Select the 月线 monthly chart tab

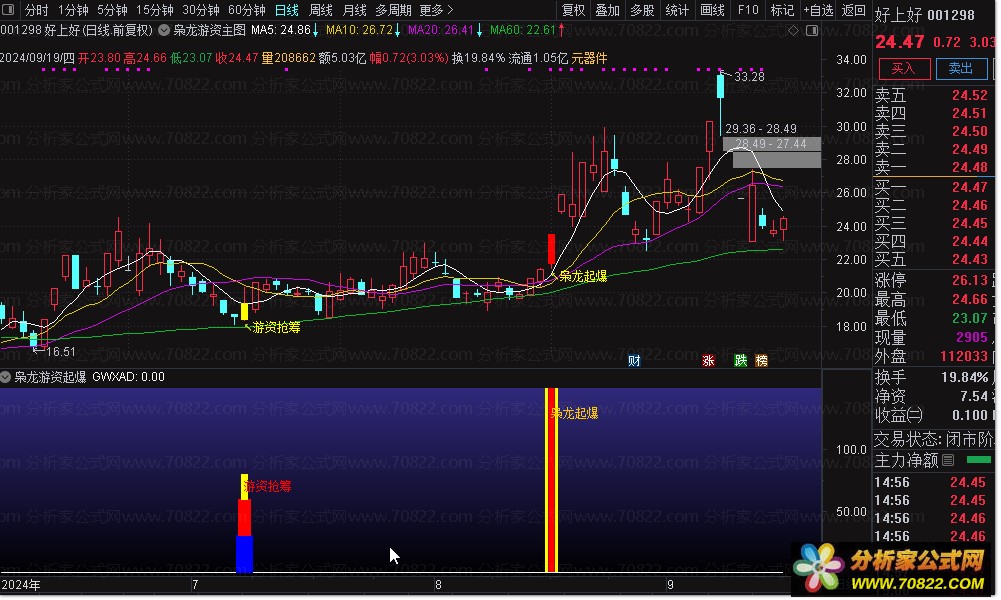pyautogui.click(x=354, y=10)
